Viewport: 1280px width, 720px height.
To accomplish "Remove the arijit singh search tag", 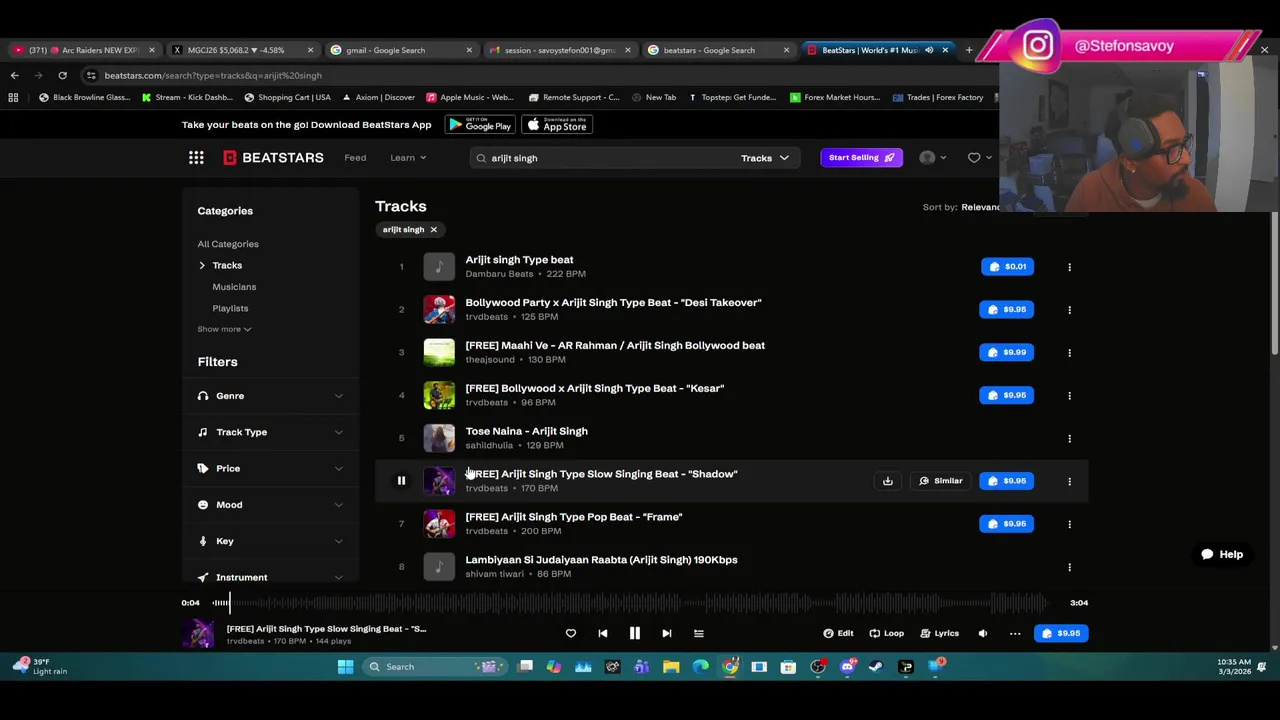I will [433, 230].
